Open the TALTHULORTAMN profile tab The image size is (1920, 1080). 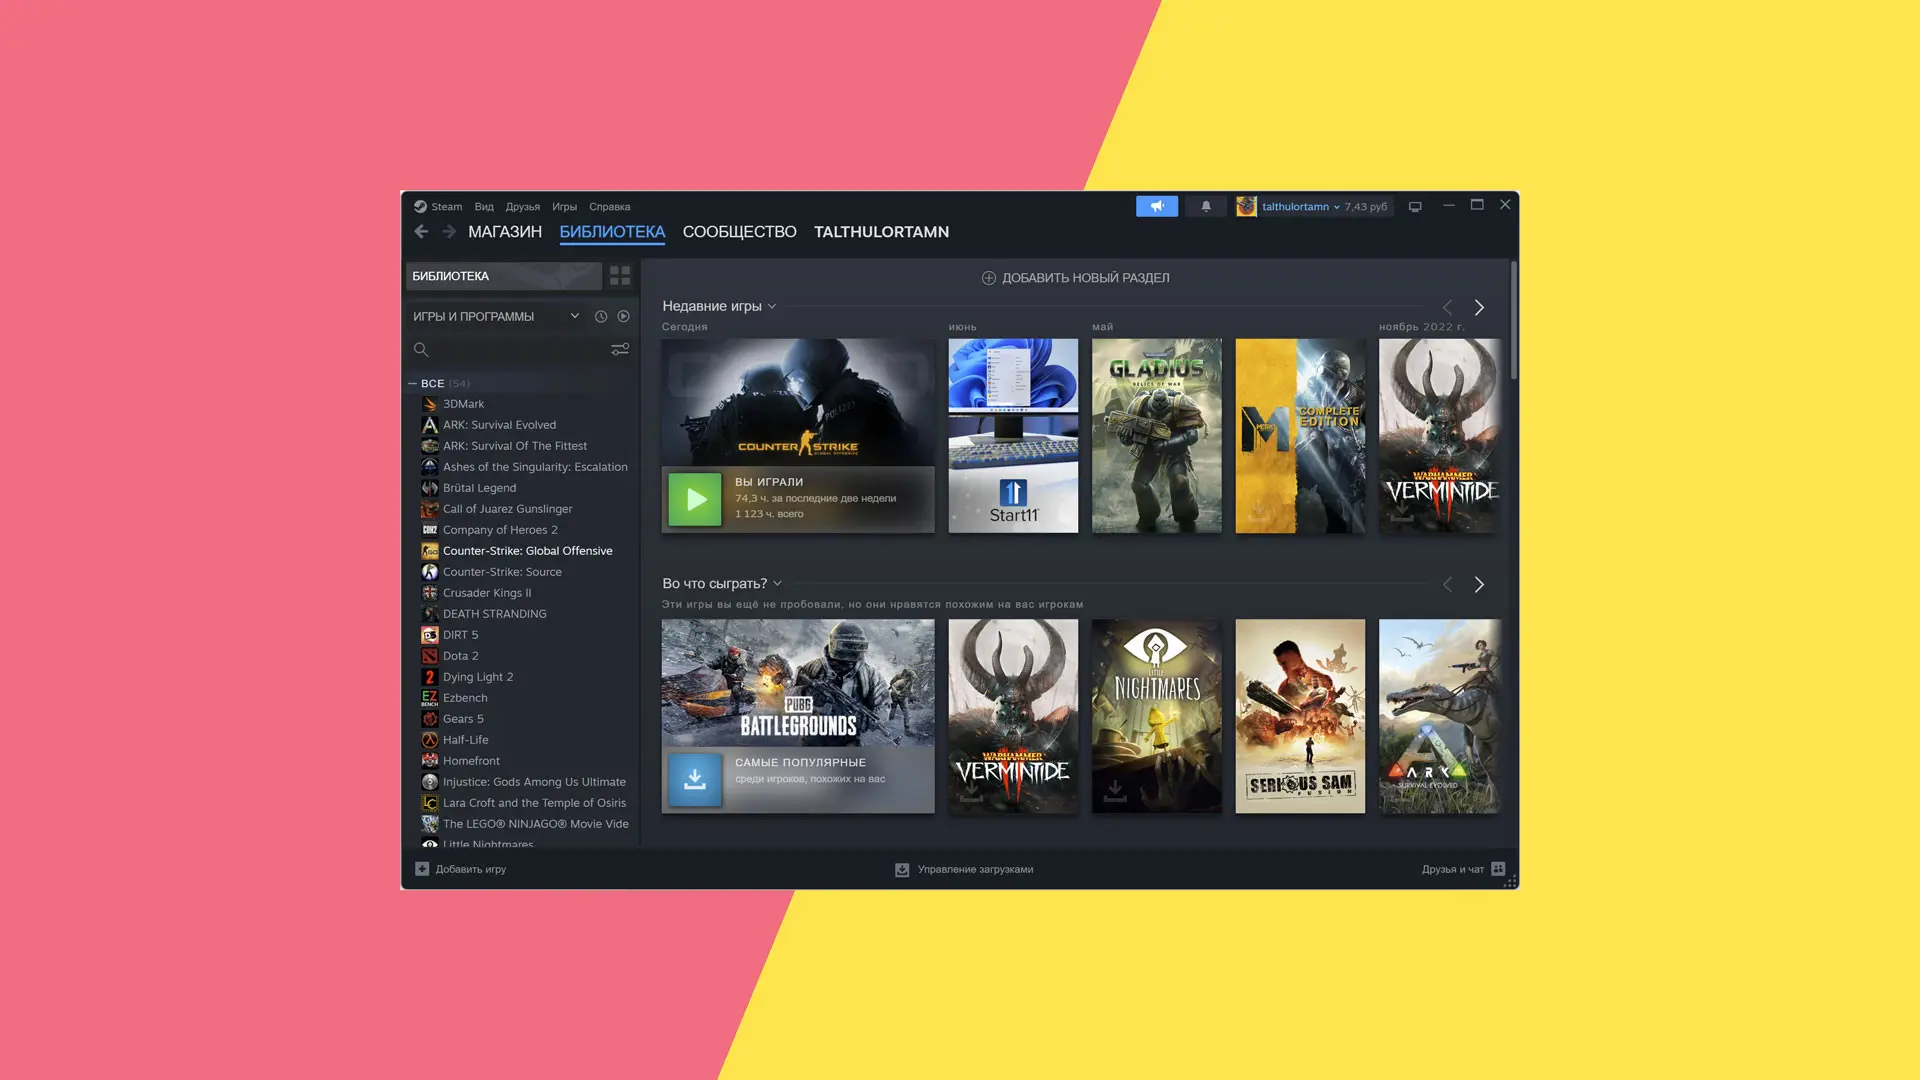[881, 232]
